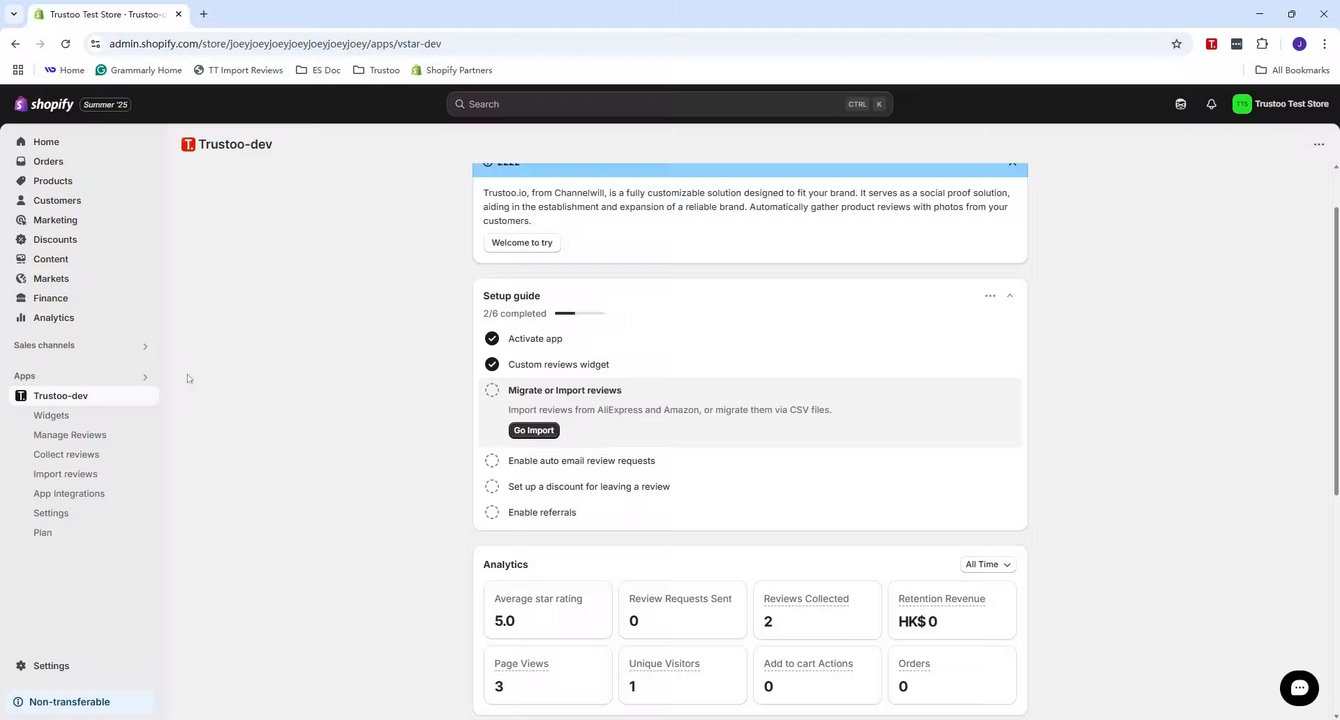
Task: Click the Welcome to try button
Action: pyautogui.click(x=522, y=243)
